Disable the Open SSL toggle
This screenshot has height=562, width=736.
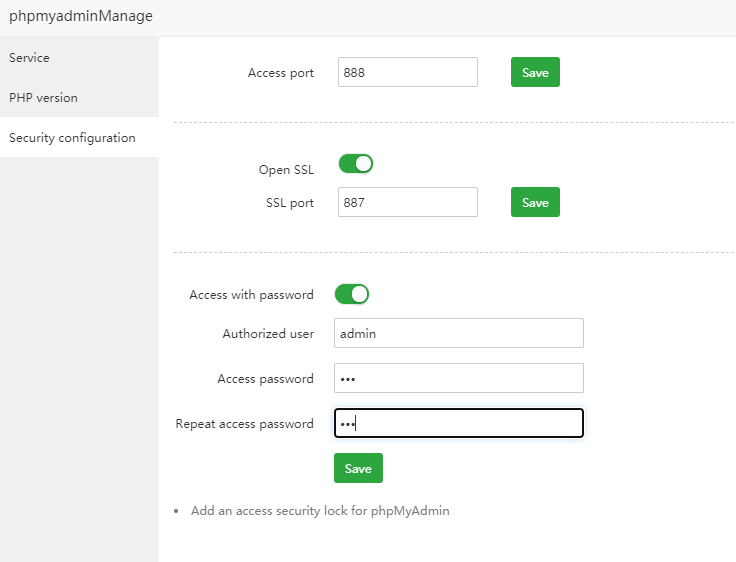coord(356,163)
